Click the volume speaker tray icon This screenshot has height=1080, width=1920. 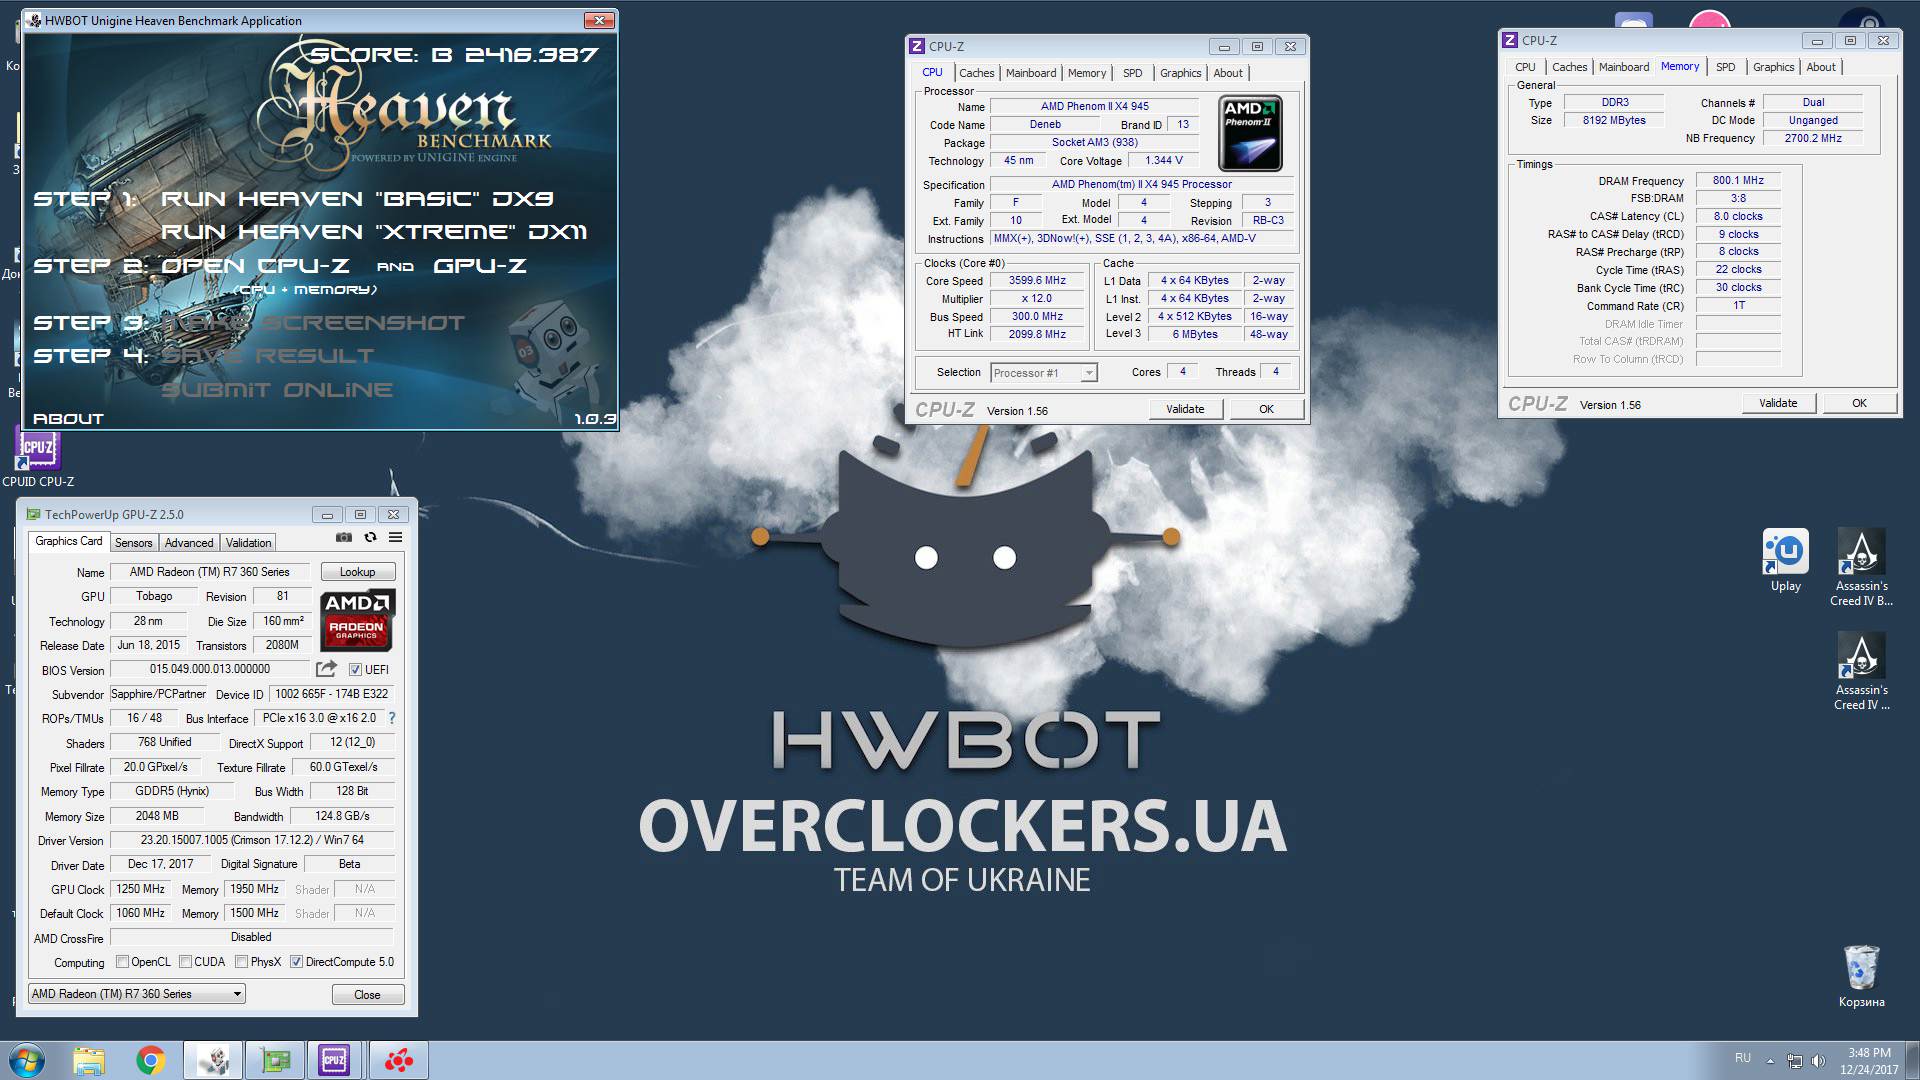click(x=1818, y=1060)
